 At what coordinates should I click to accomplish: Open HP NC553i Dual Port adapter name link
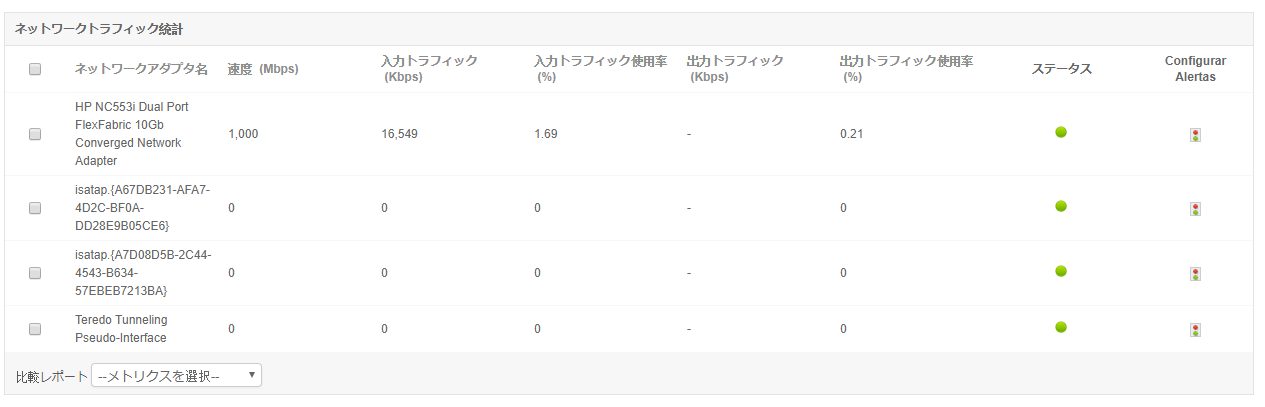pyautogui.click(x=132, y=133)
